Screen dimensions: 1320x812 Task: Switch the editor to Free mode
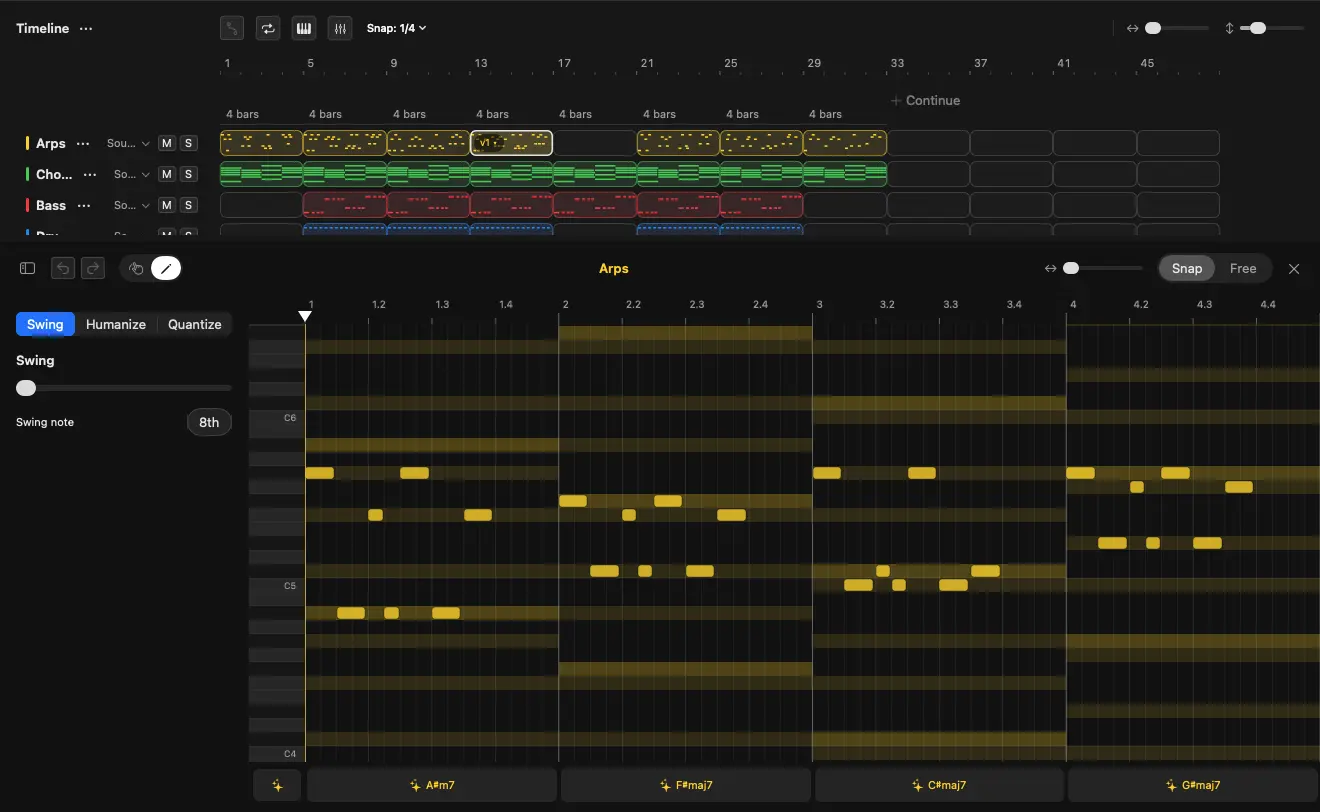tap(1243, 268)
